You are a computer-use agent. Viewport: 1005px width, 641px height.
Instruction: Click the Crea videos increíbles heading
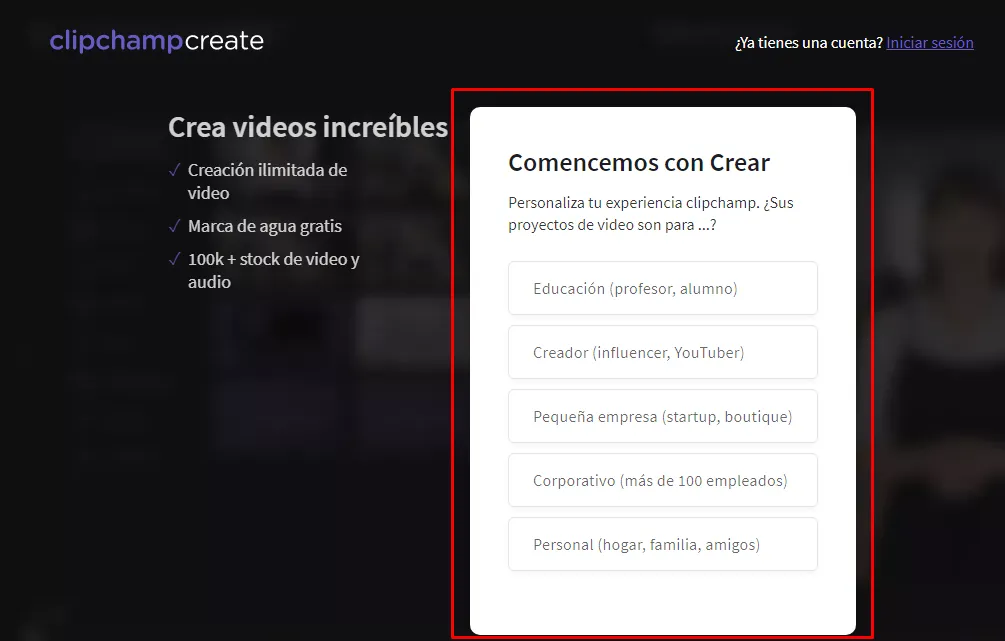pyautogui.click(x=308, y=127)
